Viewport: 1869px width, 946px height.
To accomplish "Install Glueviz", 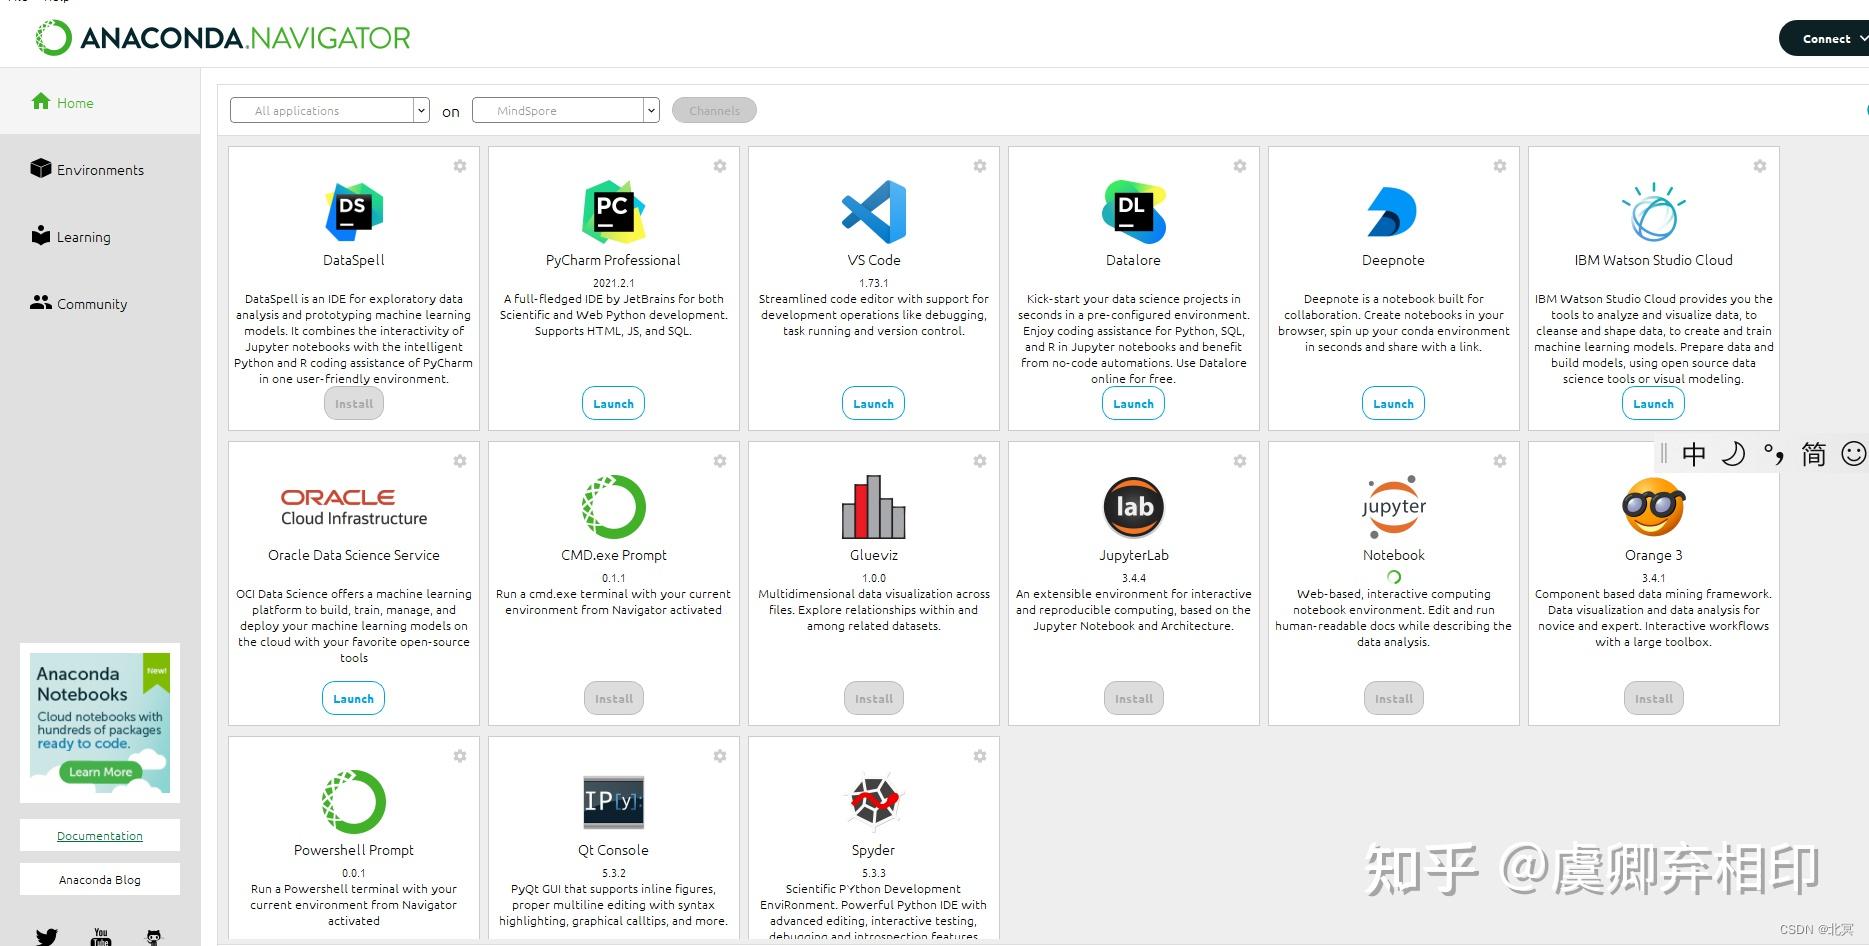I will click(x=874, y=698).
